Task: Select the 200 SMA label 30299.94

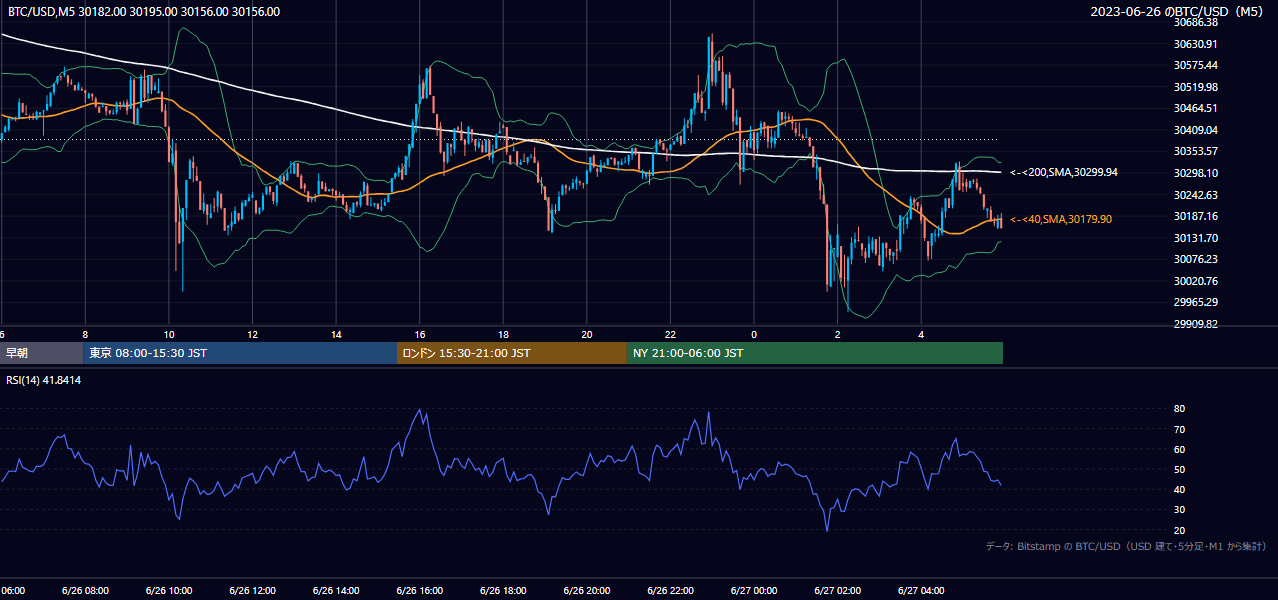Action: click(x=1063, y=172)
